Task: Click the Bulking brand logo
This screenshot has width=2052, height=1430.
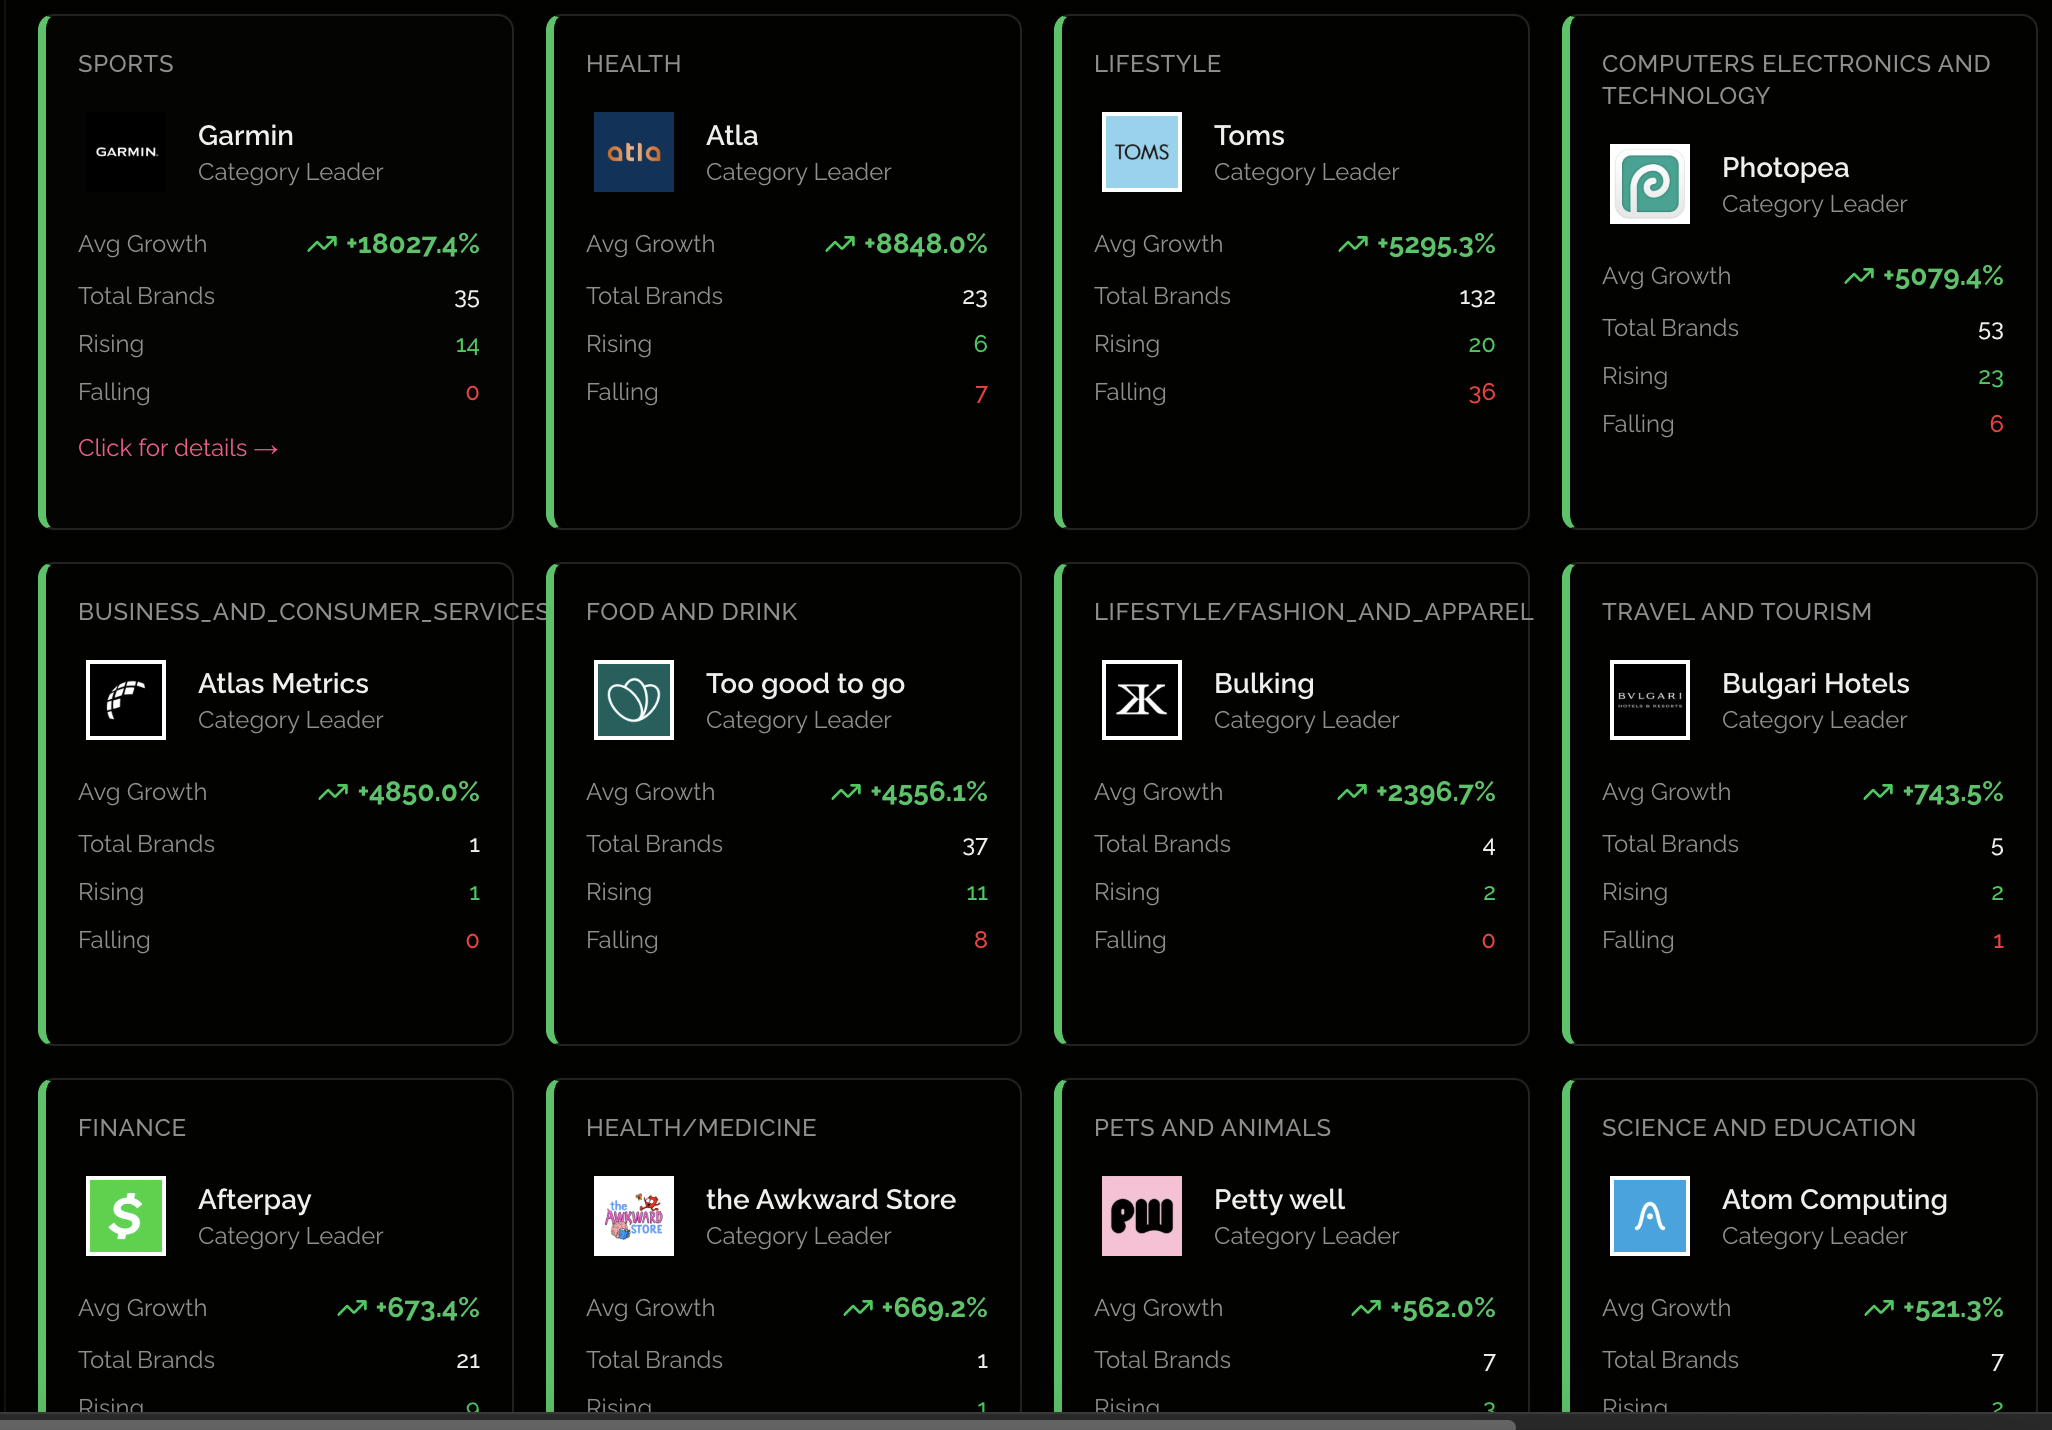Action: point(1142,700)
